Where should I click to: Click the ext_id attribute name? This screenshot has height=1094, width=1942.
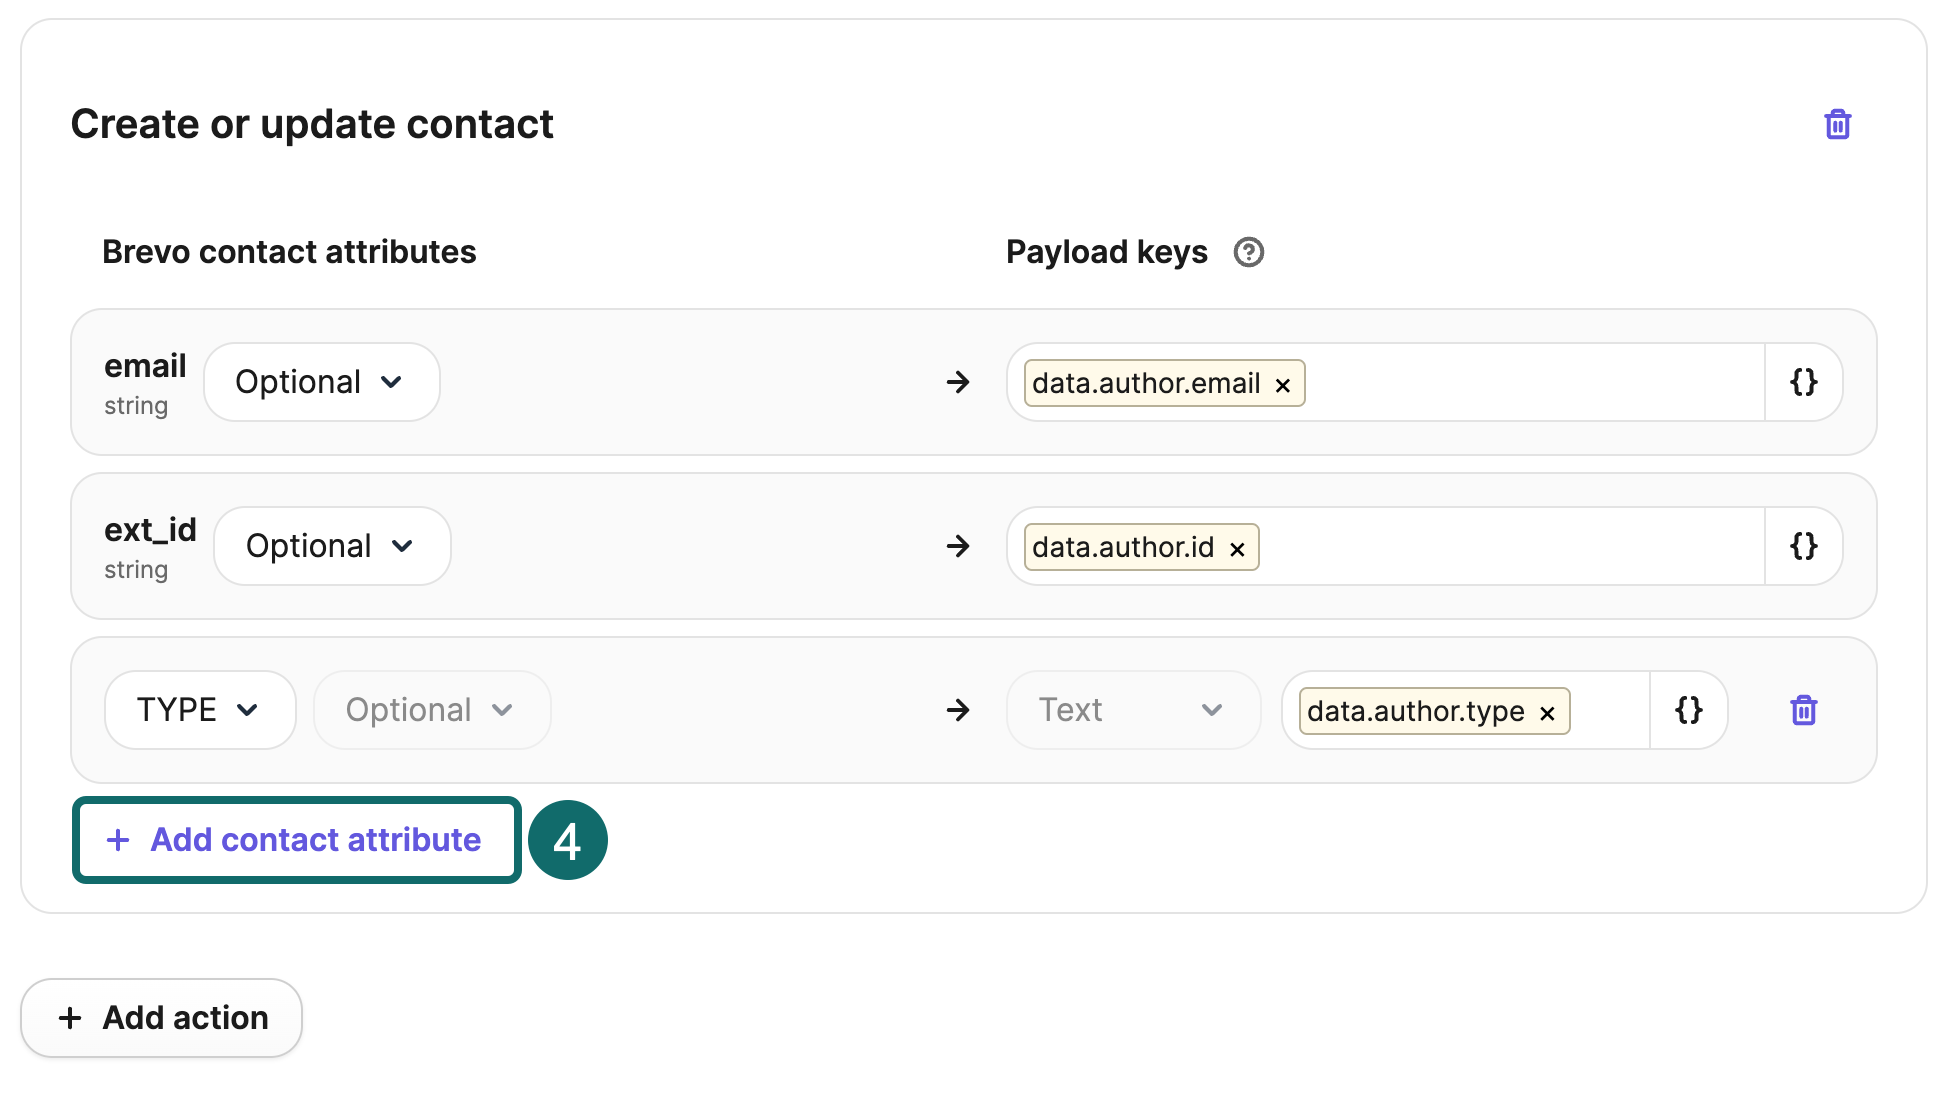(150, 530)
